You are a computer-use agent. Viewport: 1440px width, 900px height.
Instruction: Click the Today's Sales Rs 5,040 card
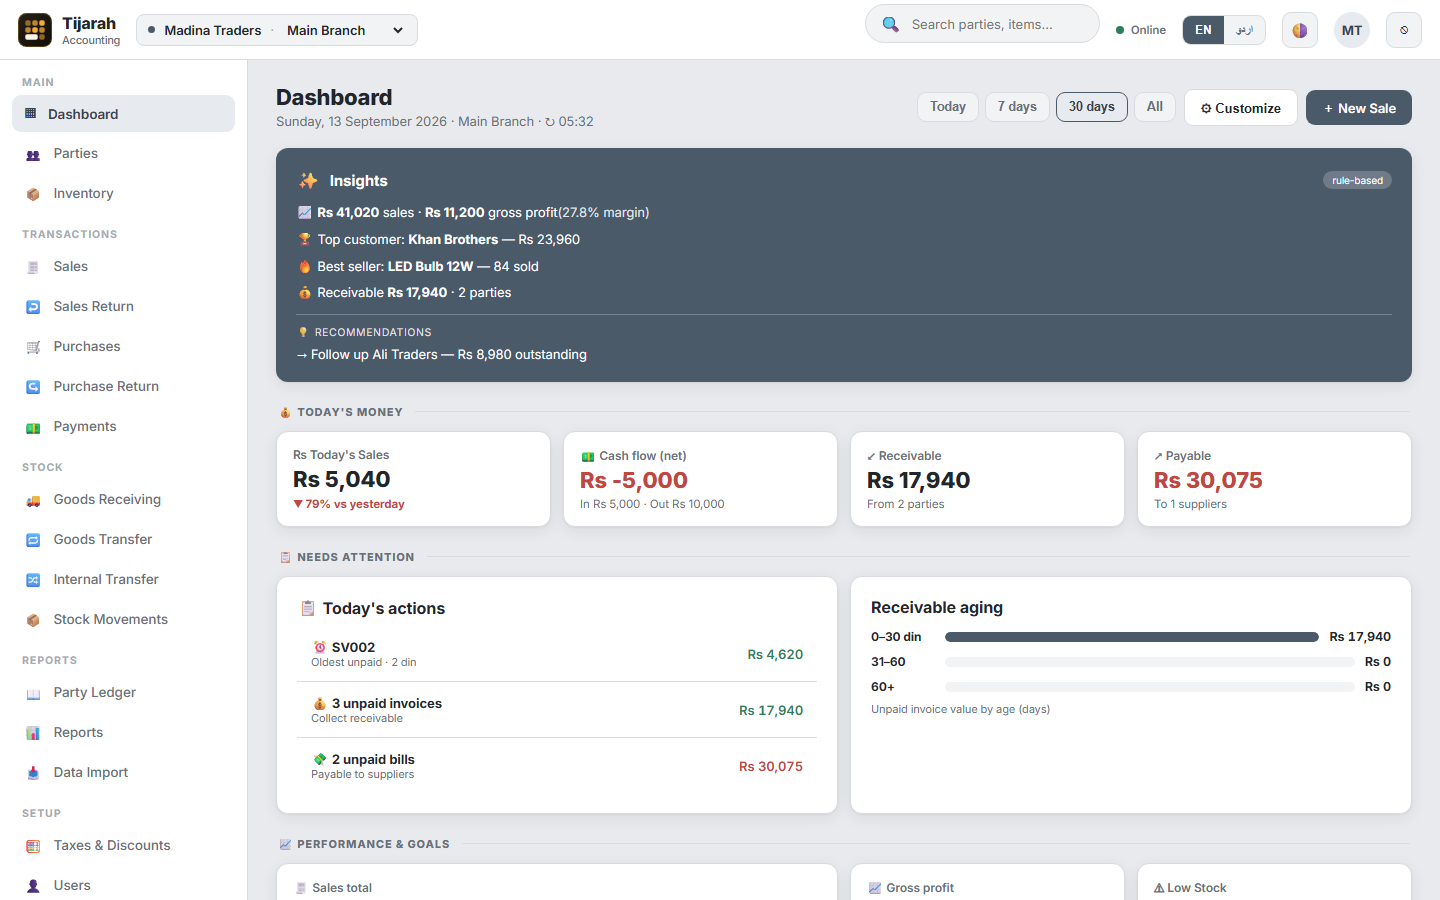pyautogui.click(x=413, y=479)
